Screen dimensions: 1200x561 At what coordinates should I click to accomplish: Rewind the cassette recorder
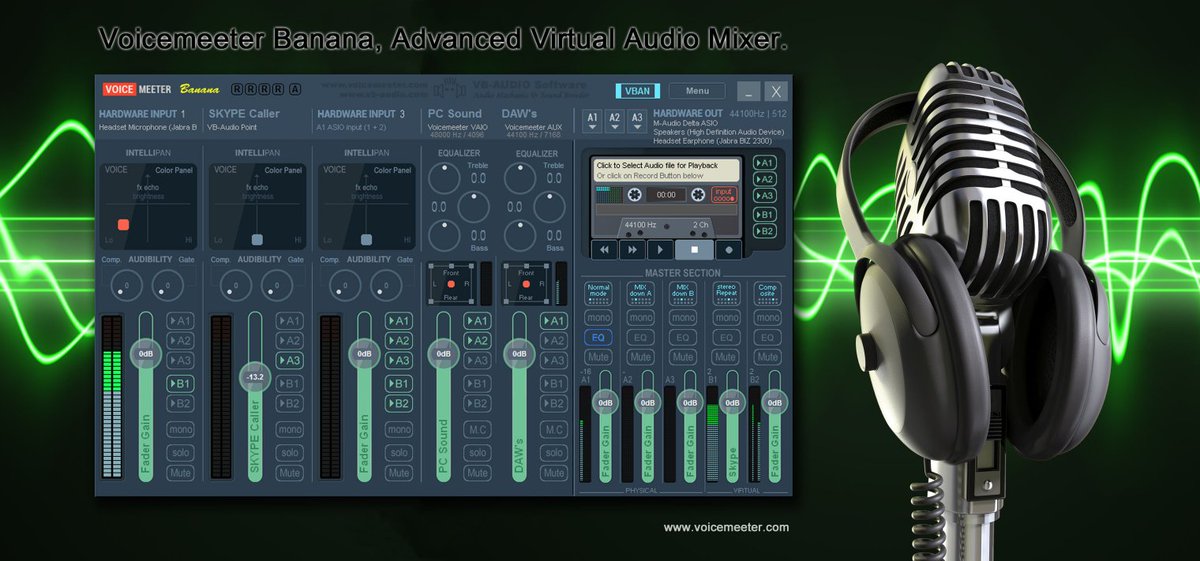point(603,250)
